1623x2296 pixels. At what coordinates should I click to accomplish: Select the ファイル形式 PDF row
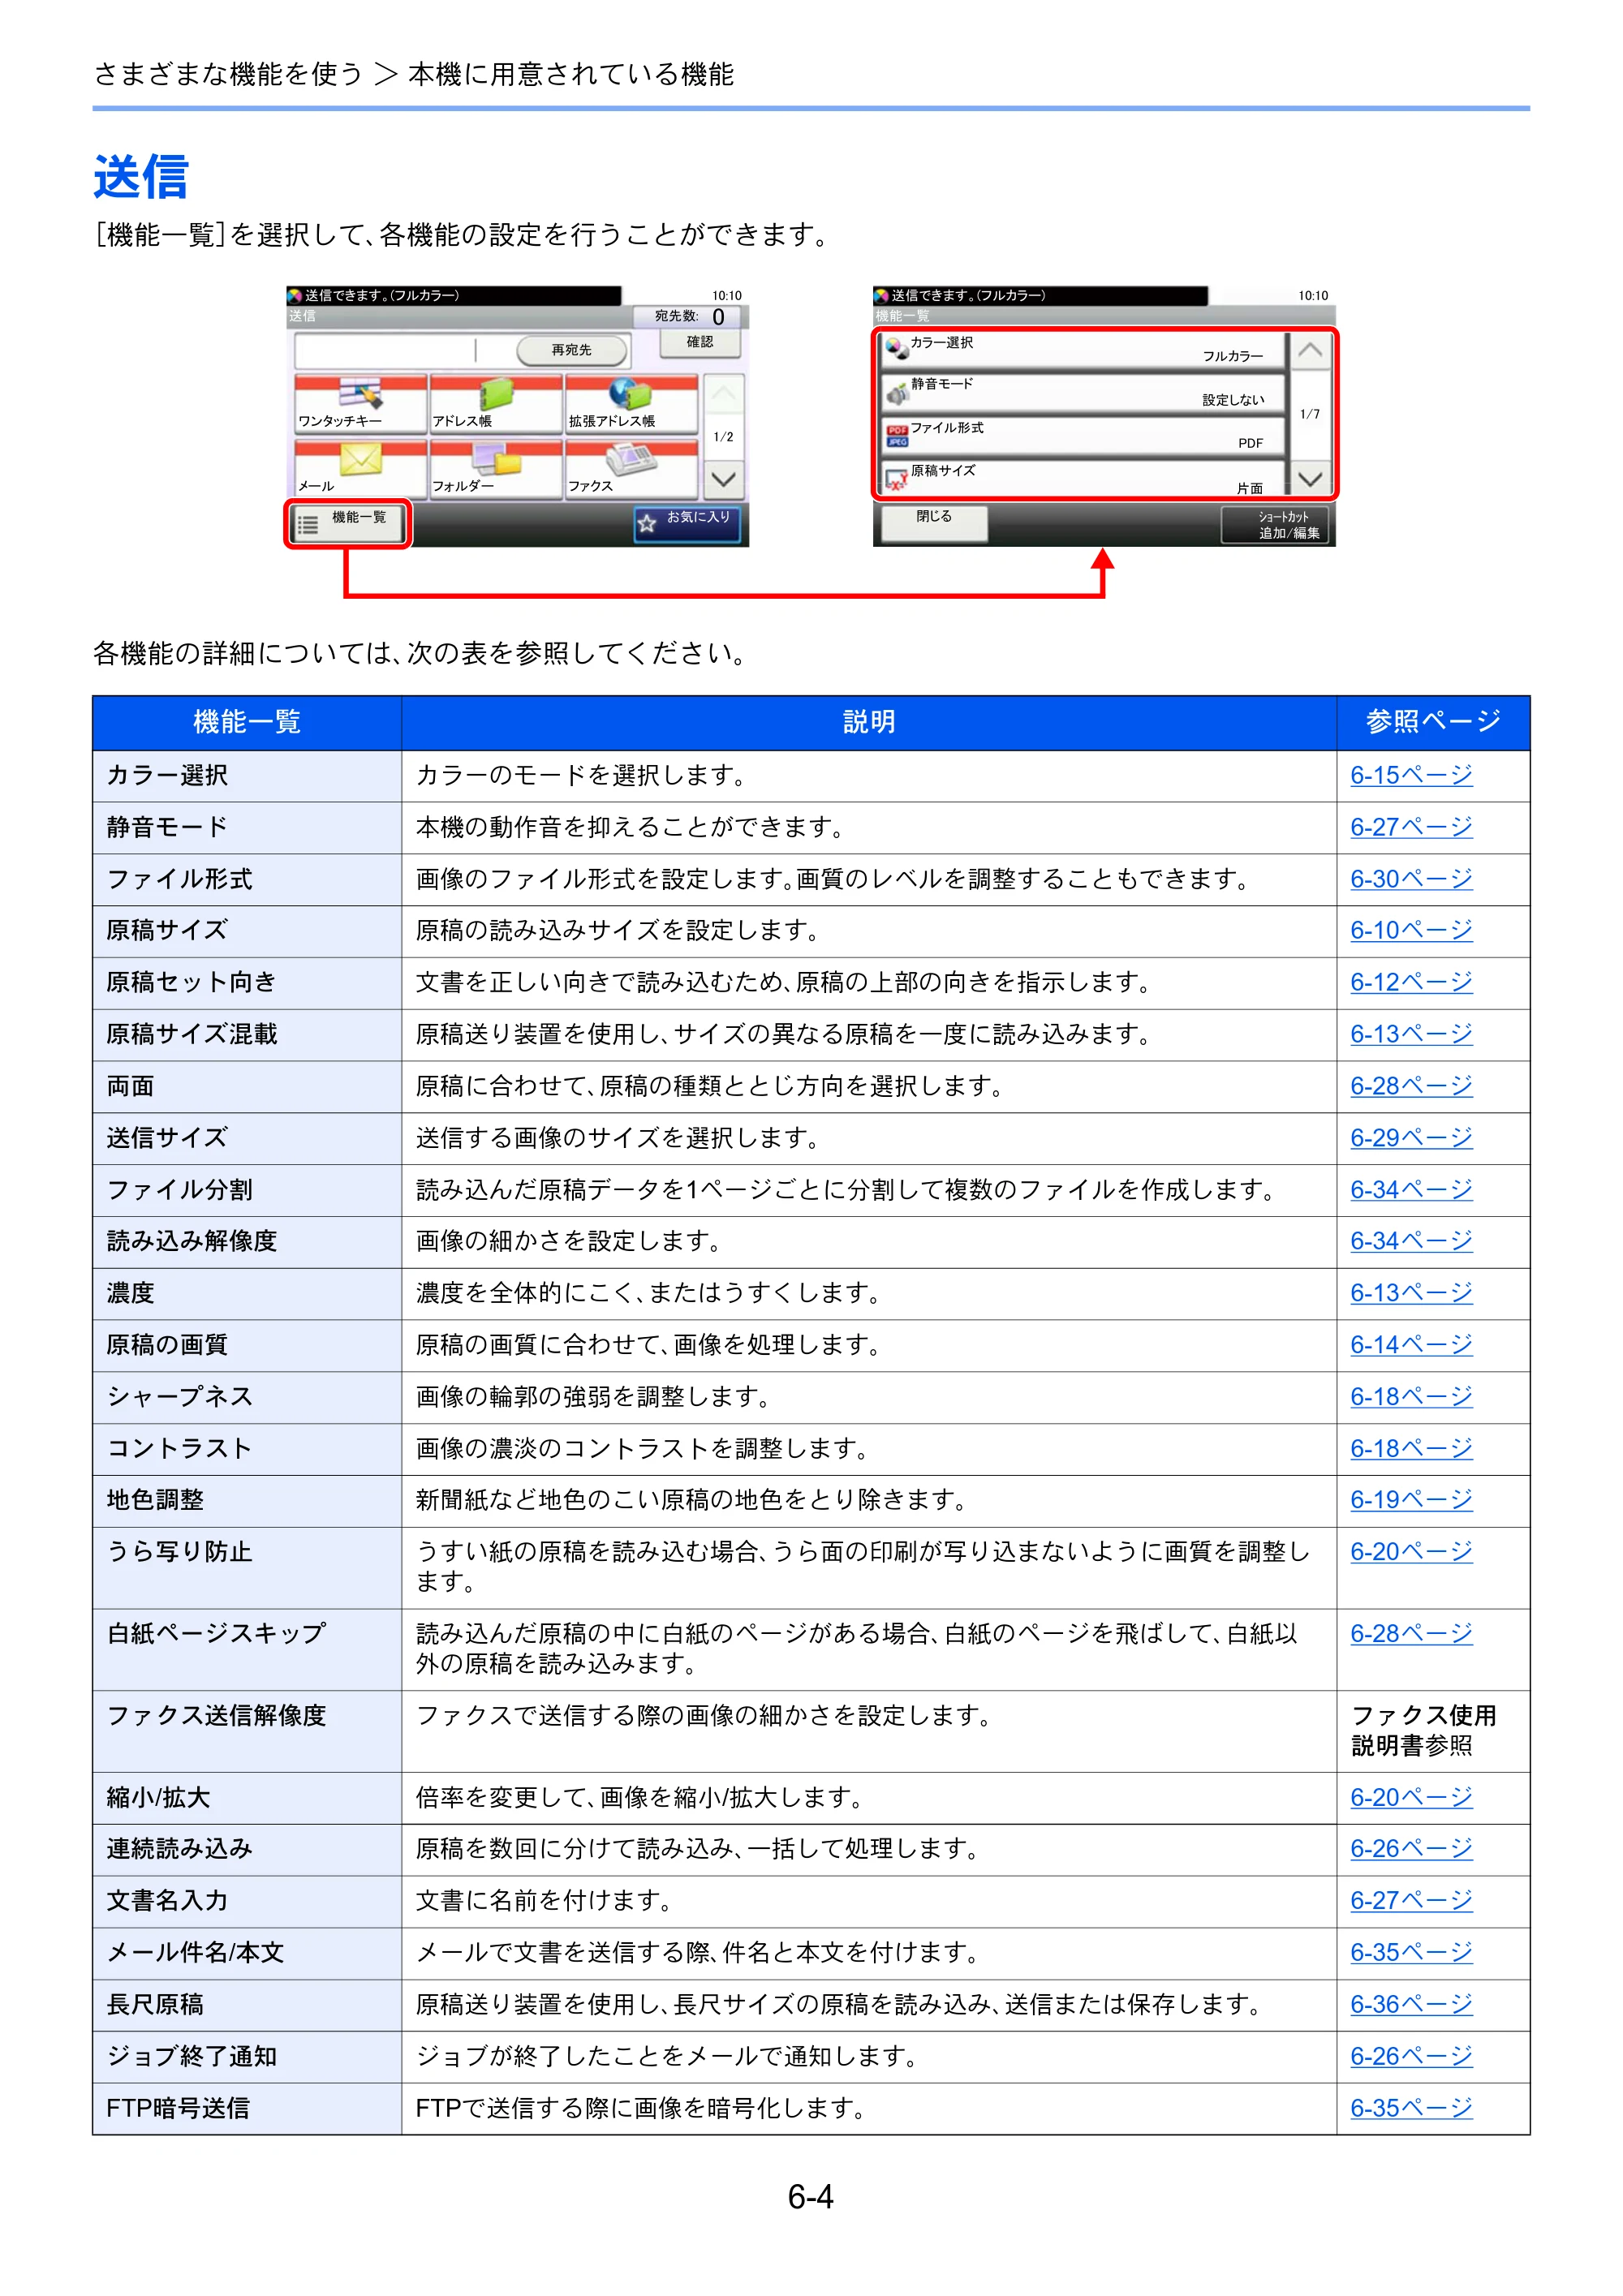click(x=1082, y=436)
